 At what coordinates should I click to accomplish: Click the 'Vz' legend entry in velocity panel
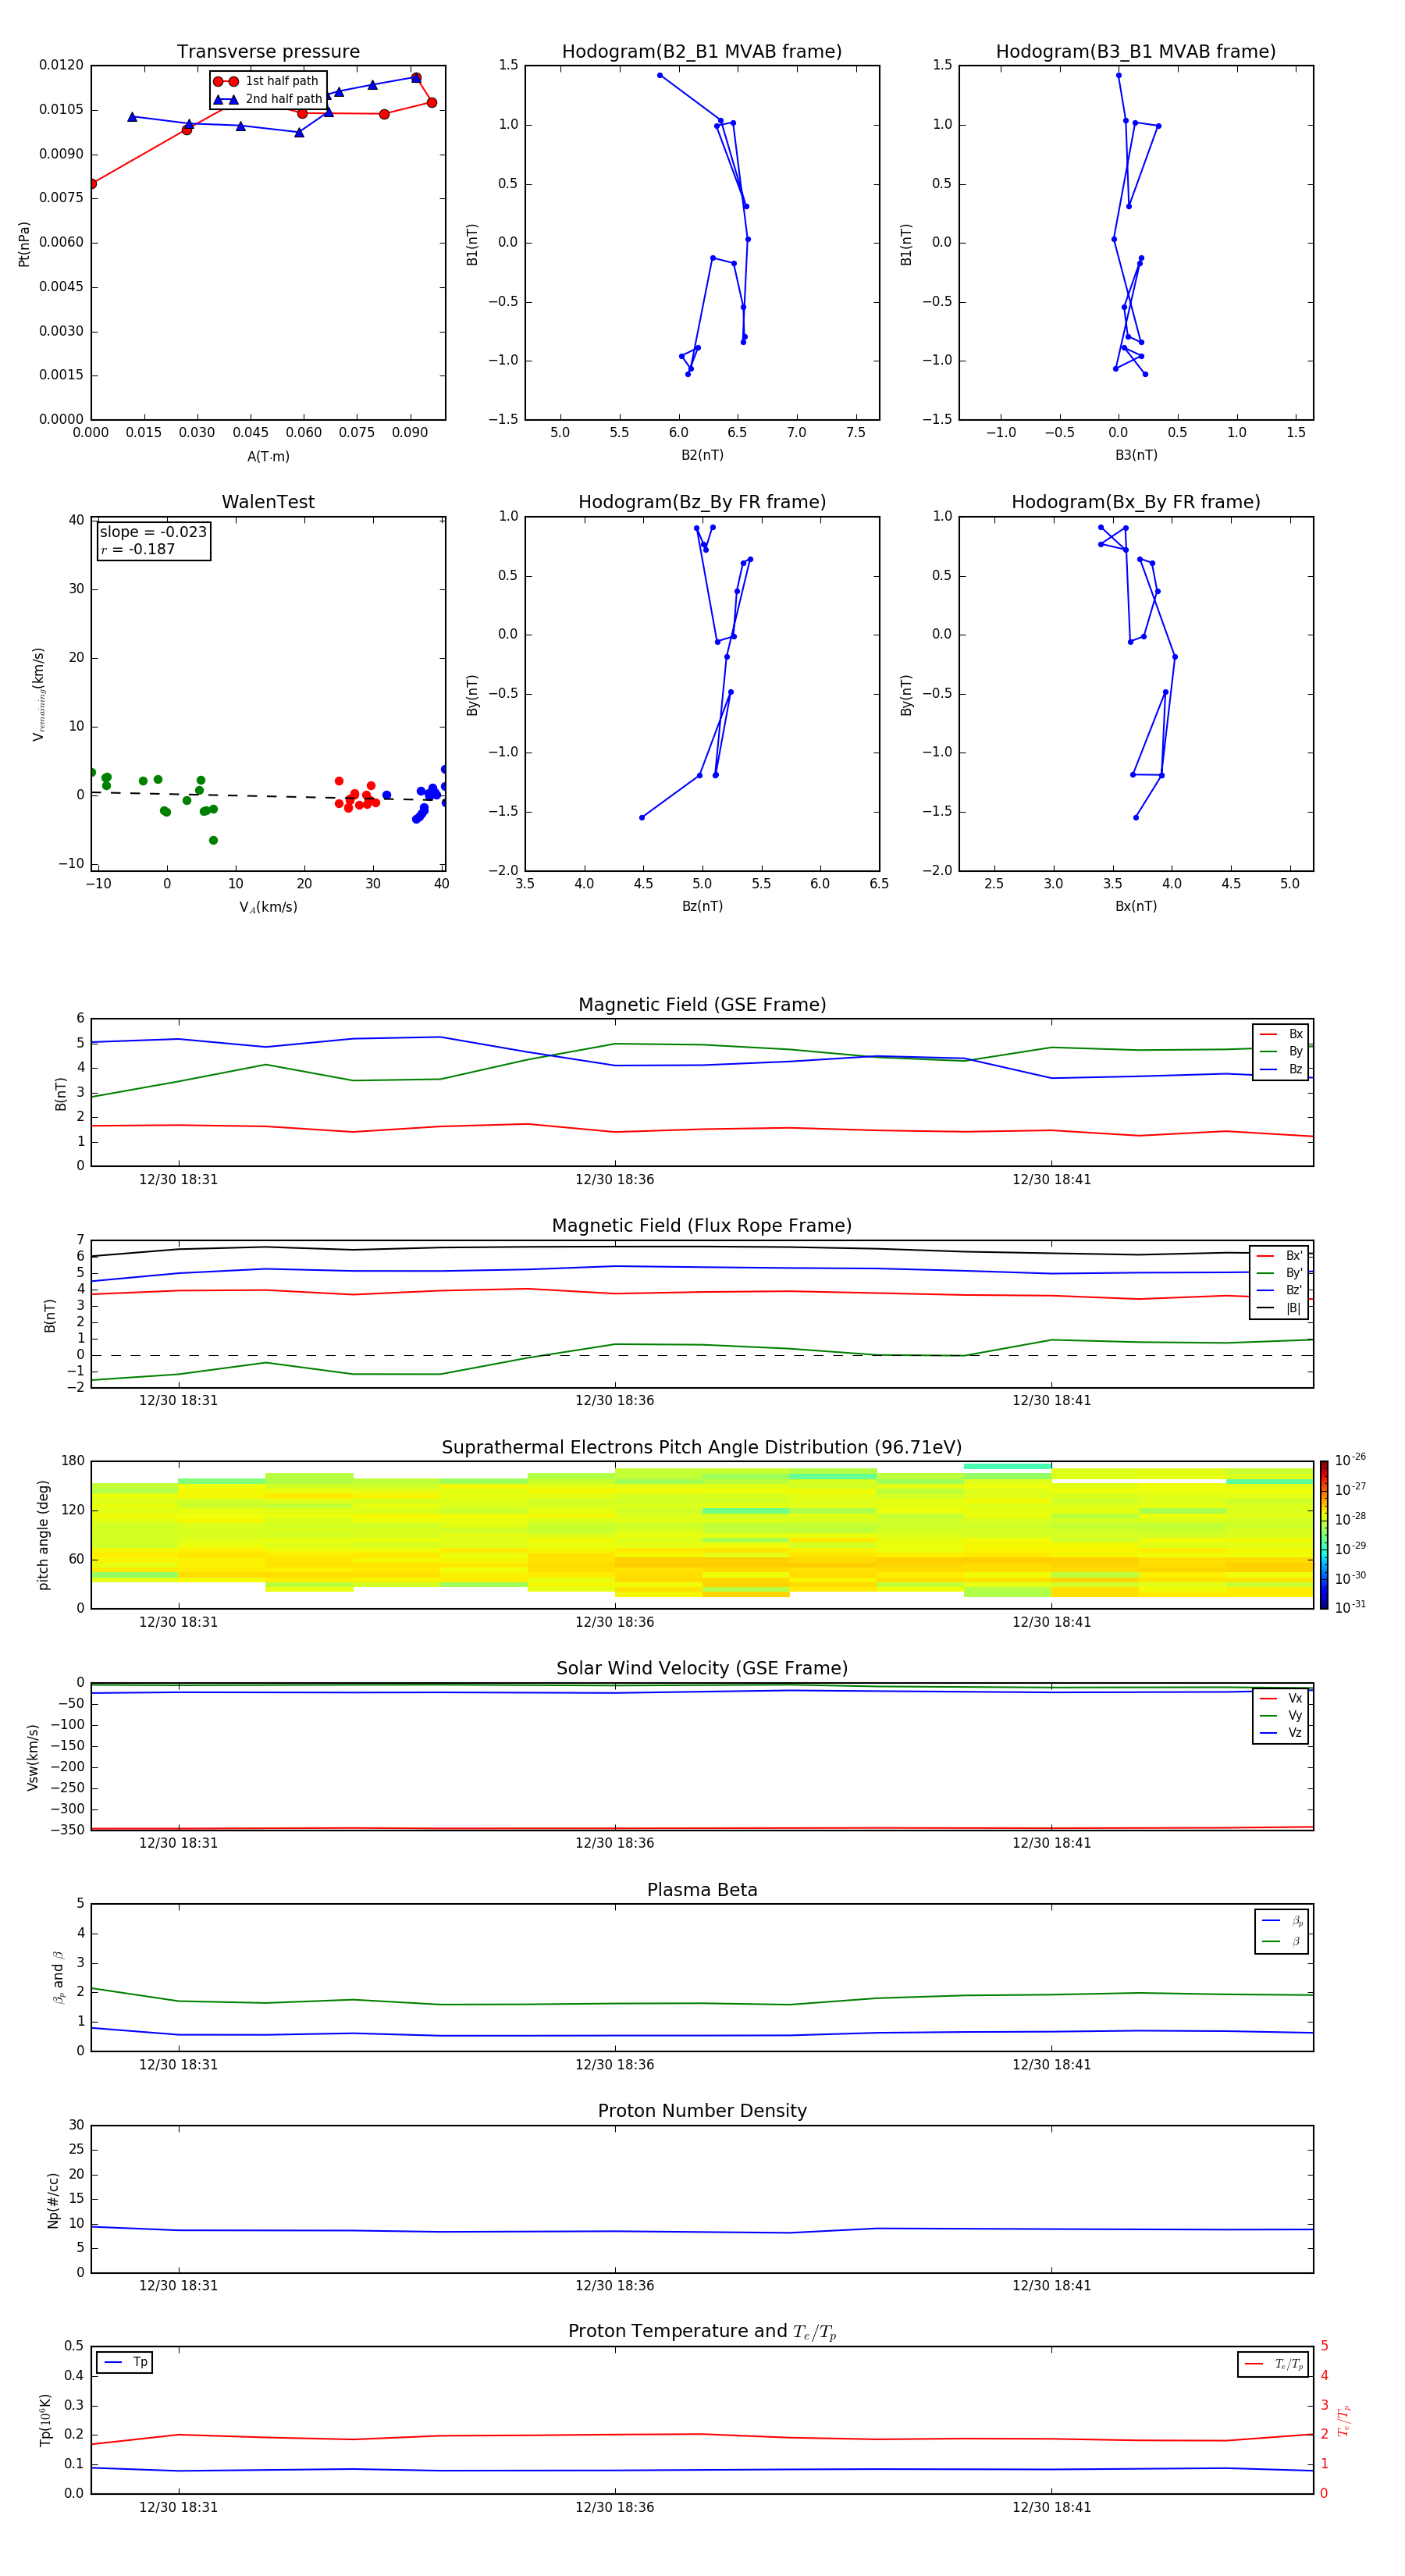[1281, 1733]
